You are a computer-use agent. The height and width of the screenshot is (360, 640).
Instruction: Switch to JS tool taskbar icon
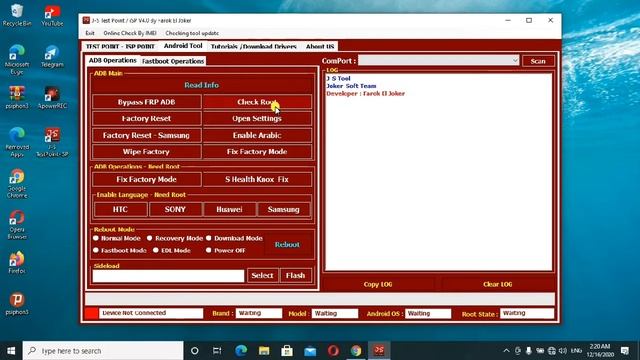(379, 351)
